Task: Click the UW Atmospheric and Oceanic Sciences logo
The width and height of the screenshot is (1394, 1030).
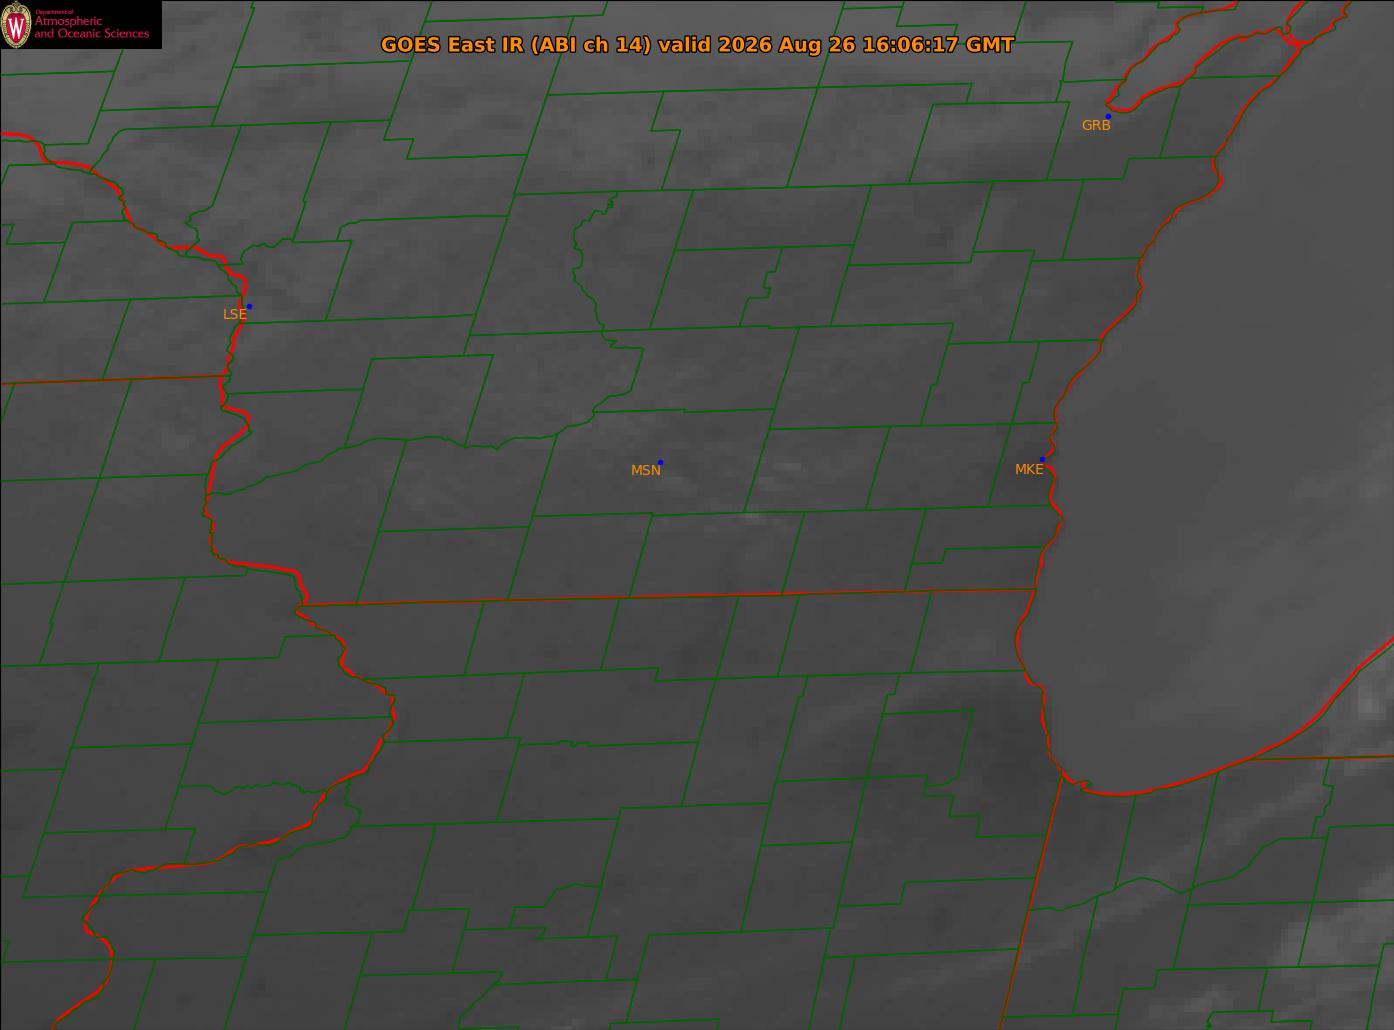Action: coord(81,24)
